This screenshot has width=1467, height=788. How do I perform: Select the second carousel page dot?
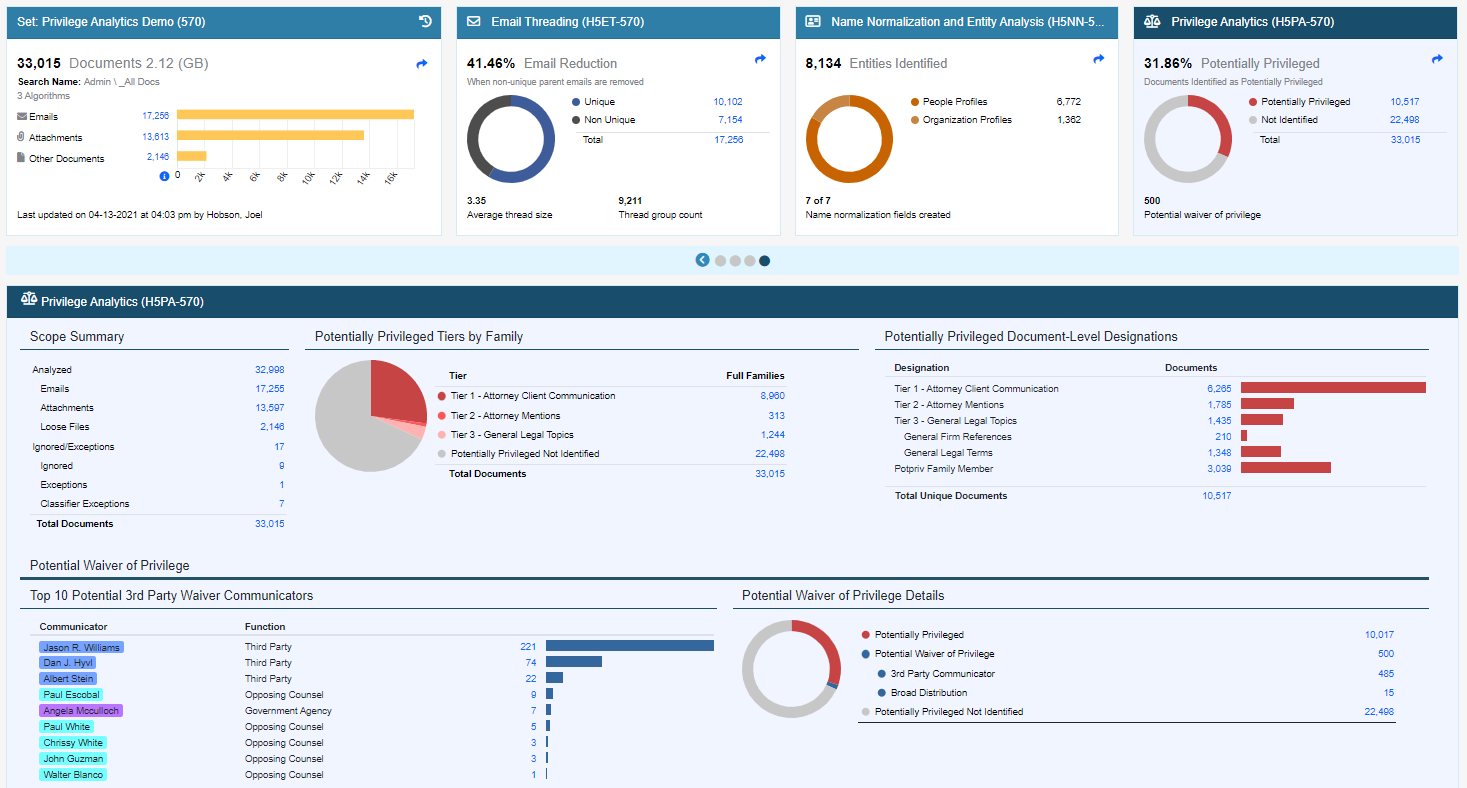[735, 261]
